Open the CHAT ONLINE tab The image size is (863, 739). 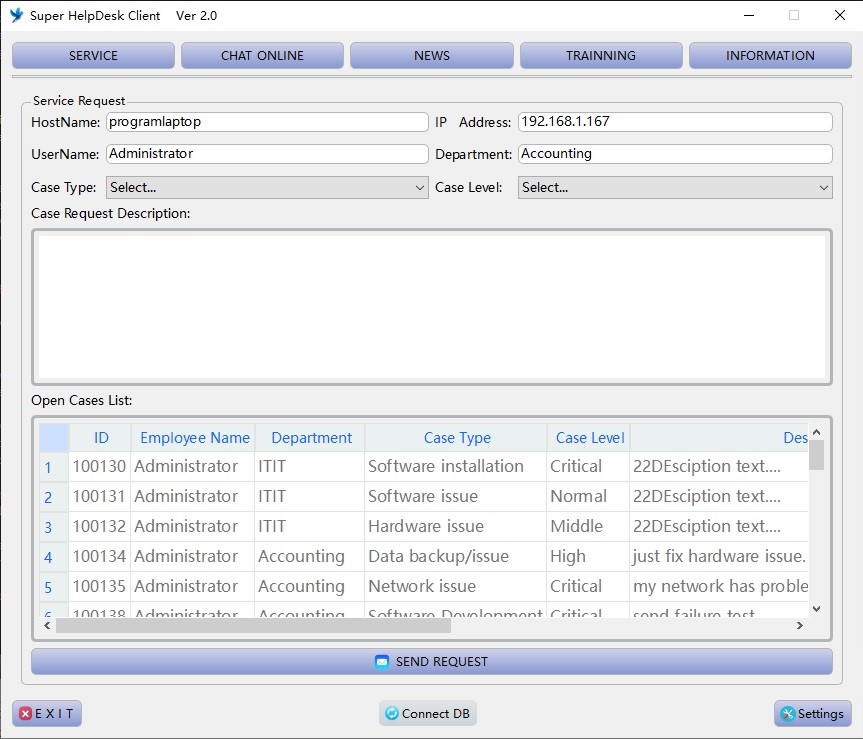pyautogui.click(x=262, y=56)
